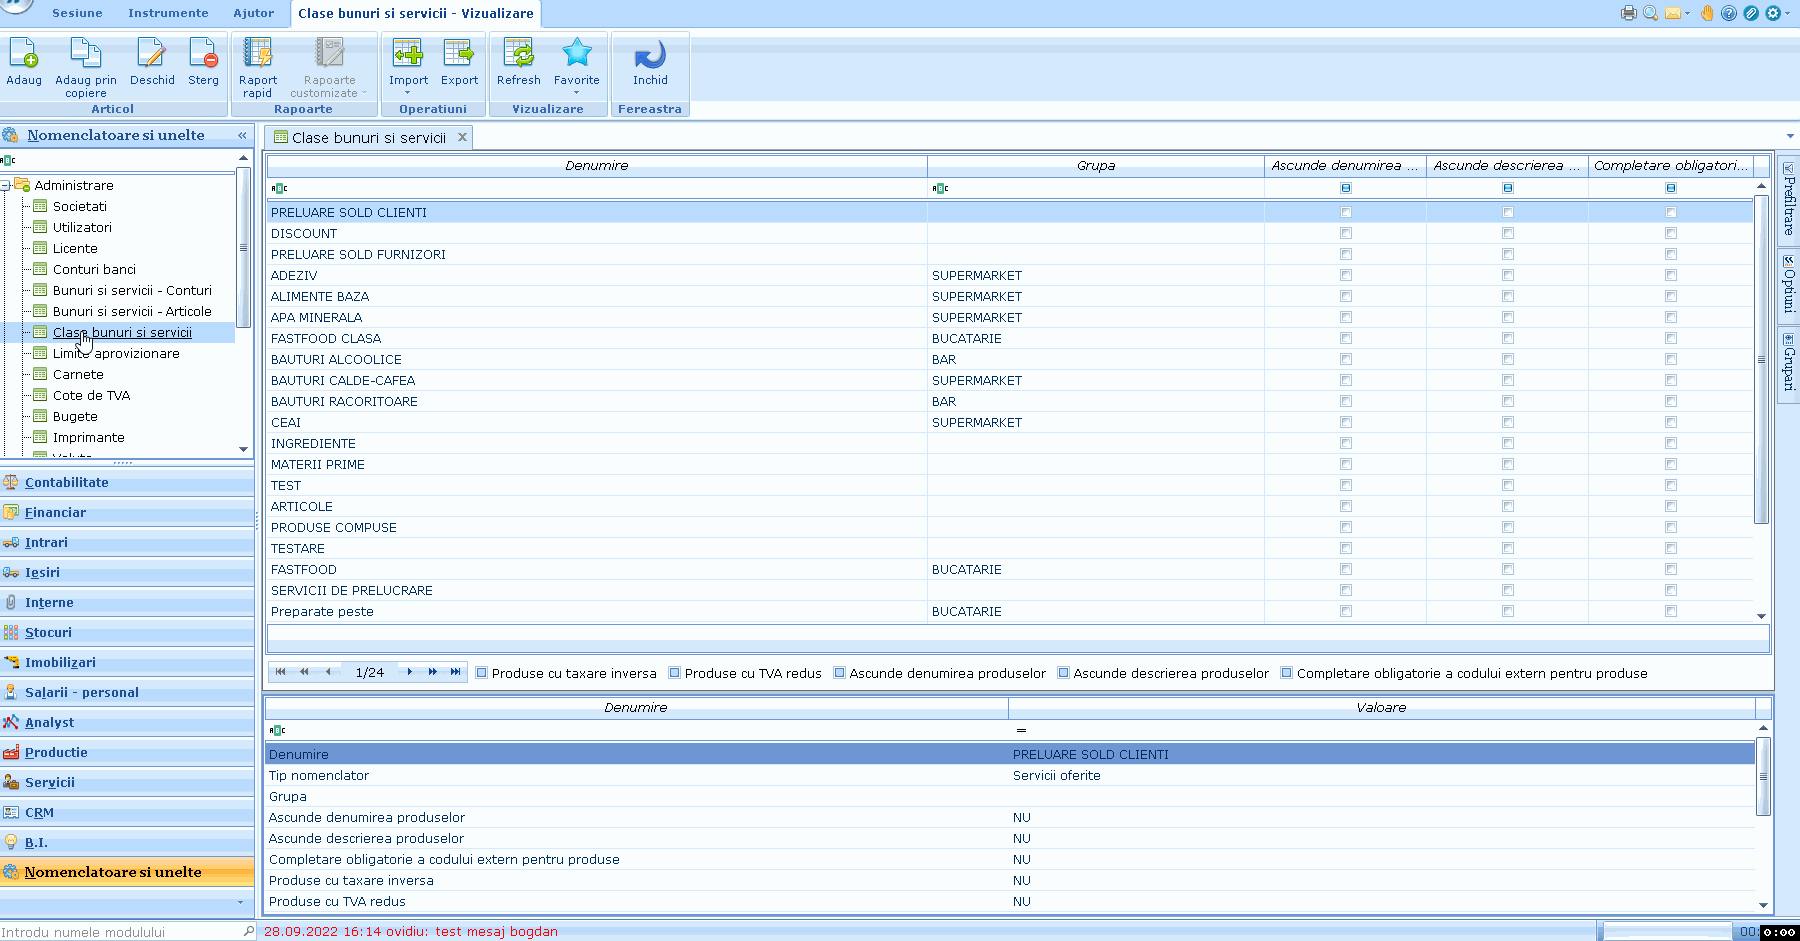Toggle Completare obligatorie a codului extern checkbox

point(1287,673)
